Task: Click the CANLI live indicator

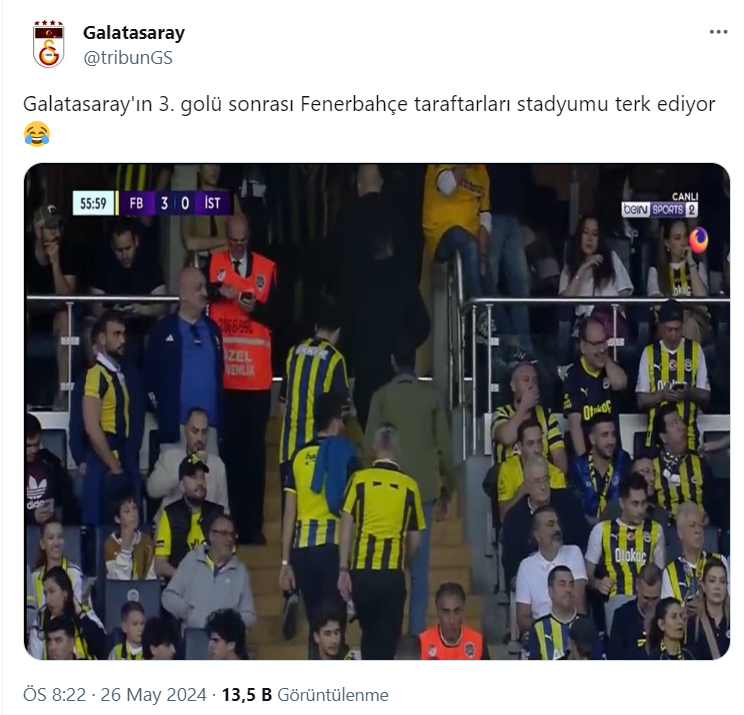Action: [685, 196]
